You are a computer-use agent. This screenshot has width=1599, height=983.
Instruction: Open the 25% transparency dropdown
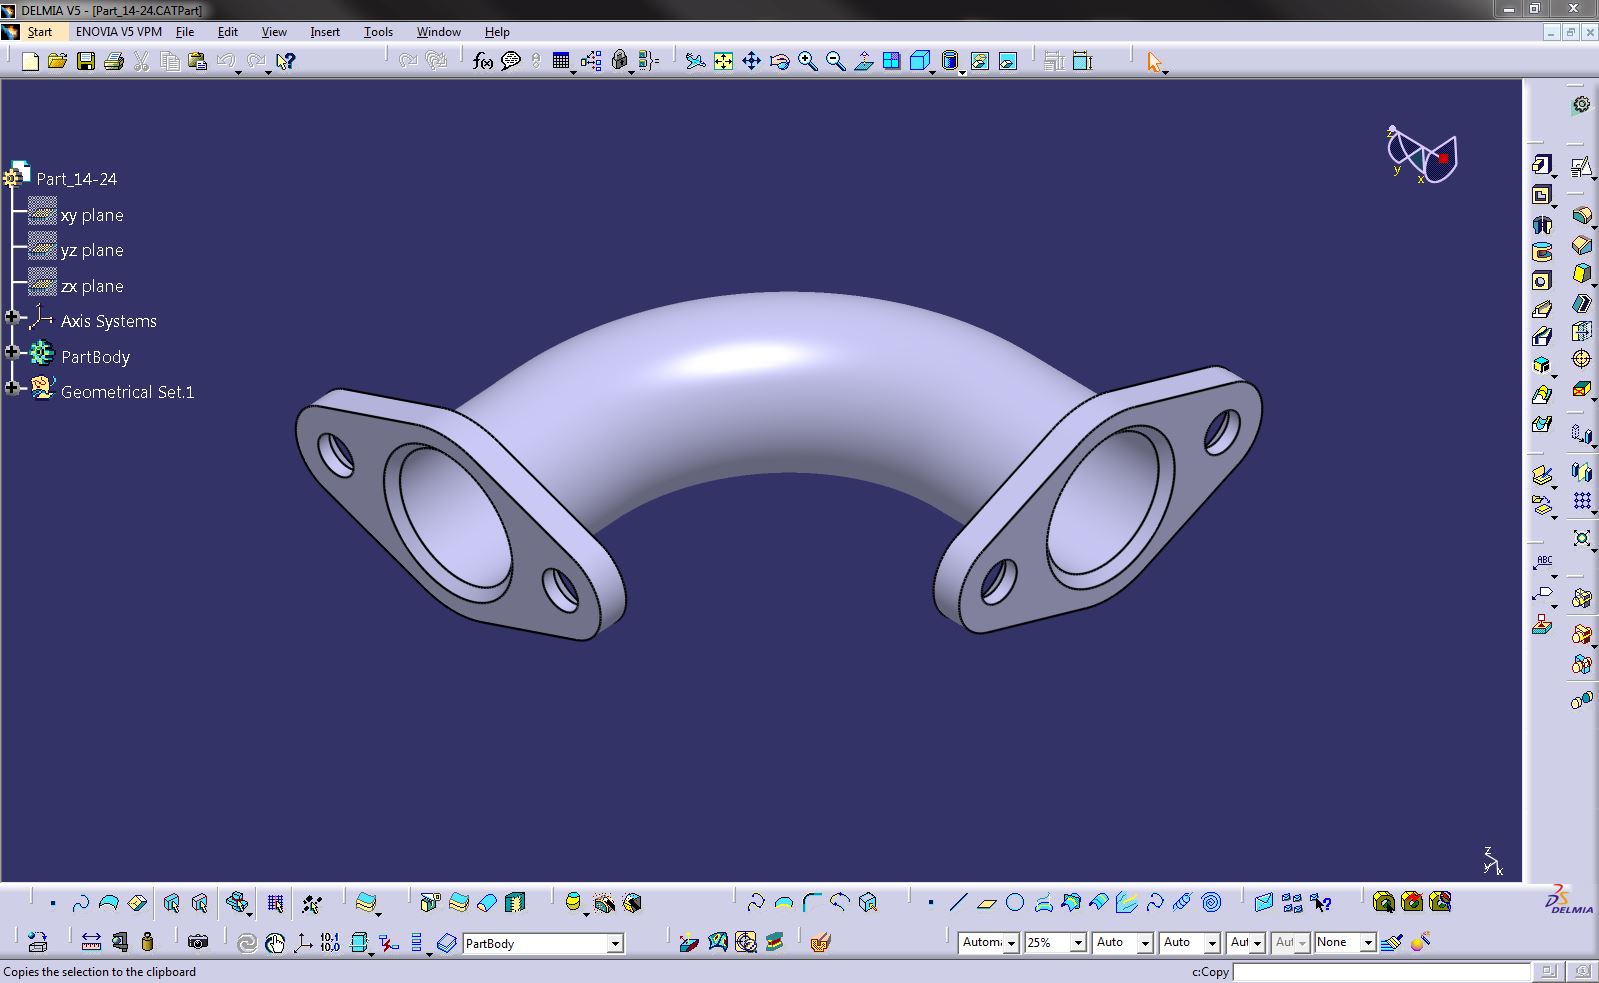coord(1078,943)
